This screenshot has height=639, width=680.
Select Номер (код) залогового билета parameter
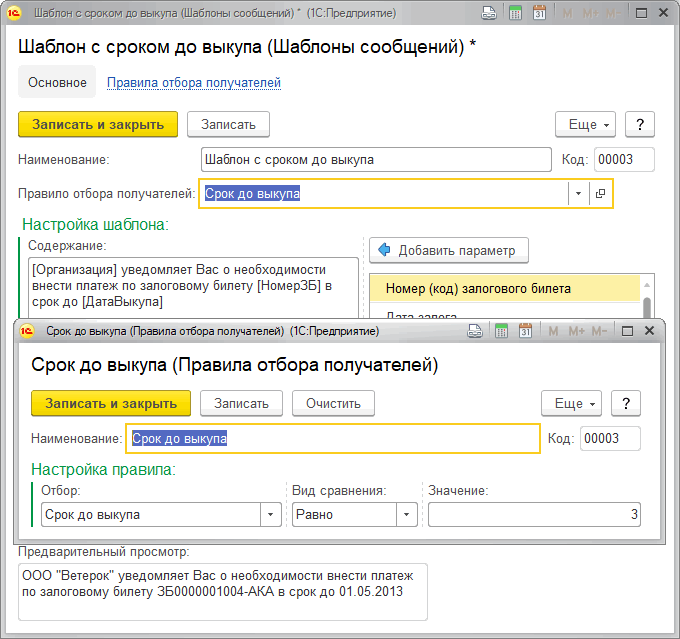coord(505,288)
